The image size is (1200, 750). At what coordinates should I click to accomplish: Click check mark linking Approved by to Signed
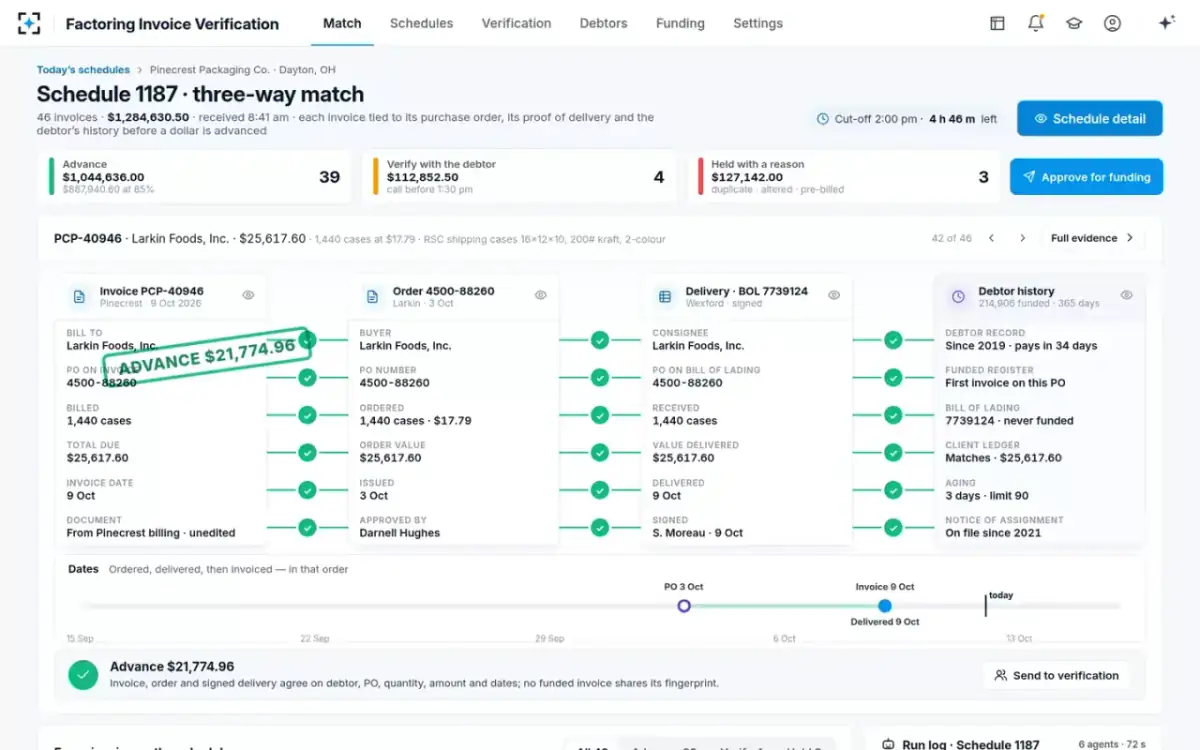(x=600, y=527)
